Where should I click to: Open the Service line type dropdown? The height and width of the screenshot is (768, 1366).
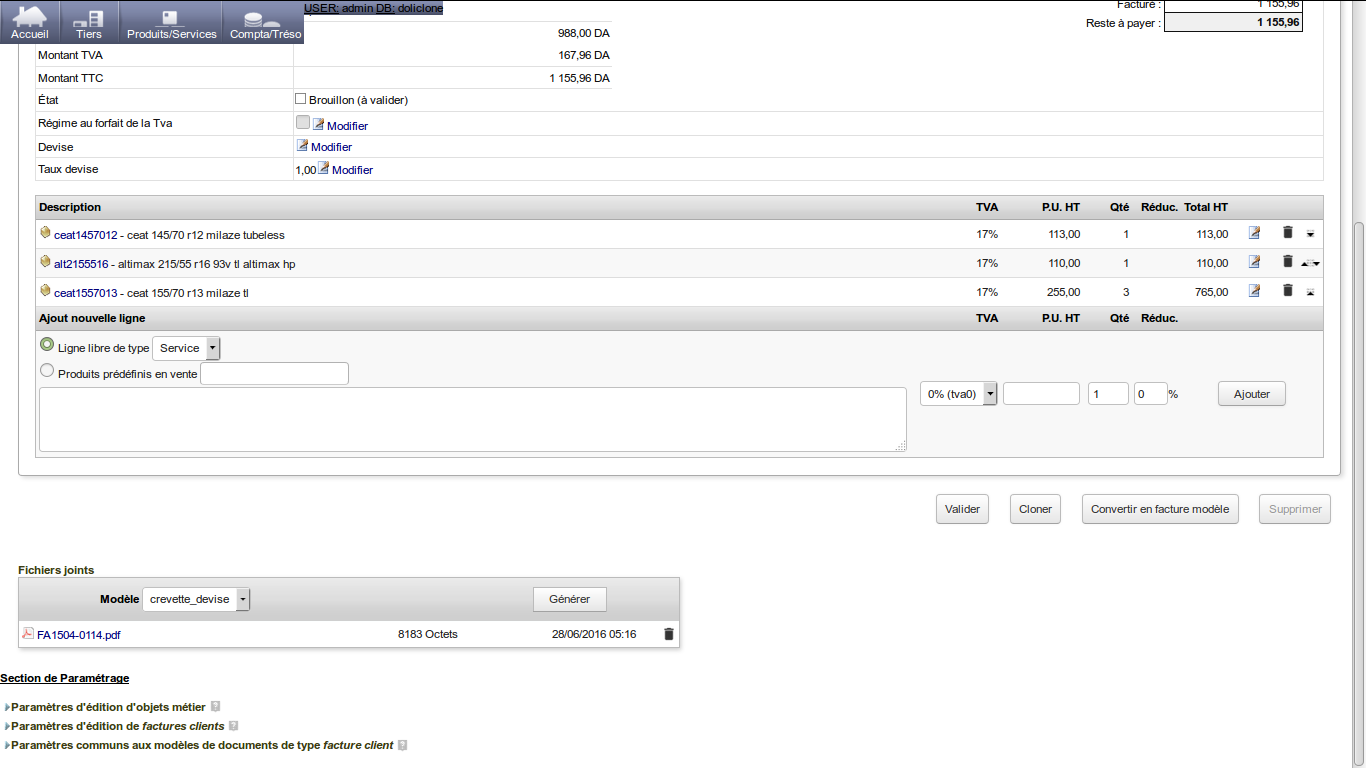pos(186,348)
